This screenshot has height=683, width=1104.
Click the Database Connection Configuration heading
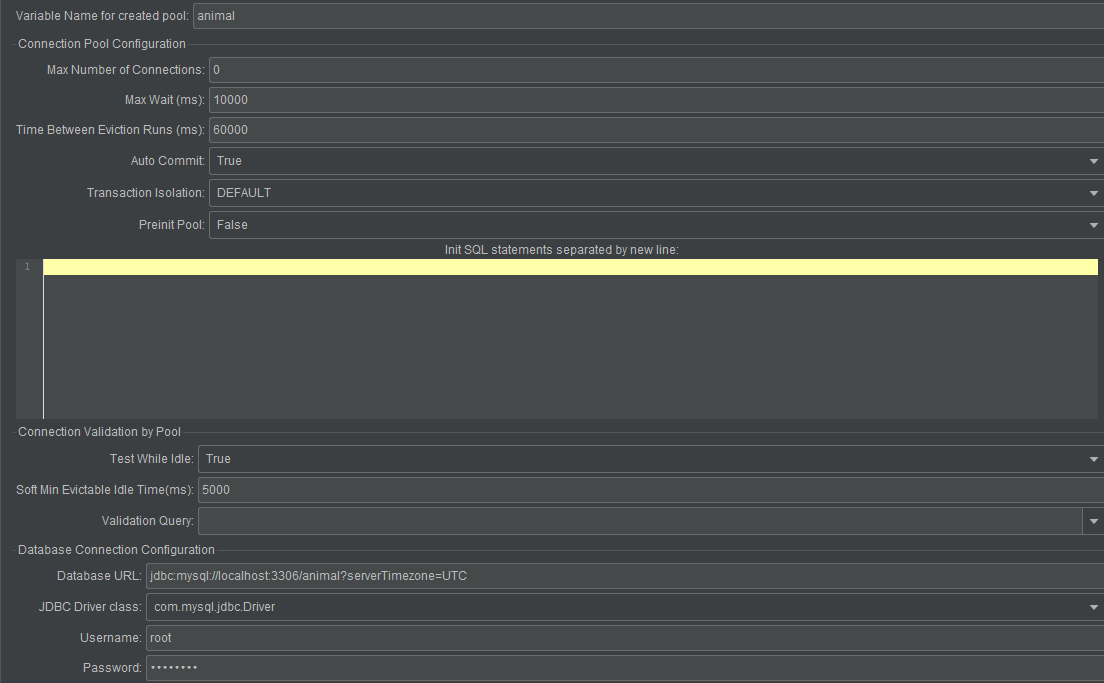point(116,550)
